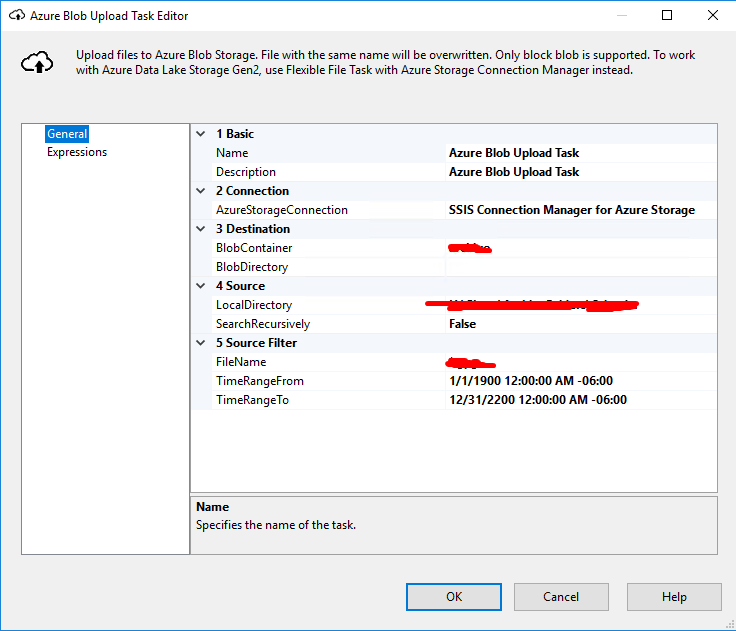Maximize the Task Editor window
The image size is (736, 631).
point(667,15)
